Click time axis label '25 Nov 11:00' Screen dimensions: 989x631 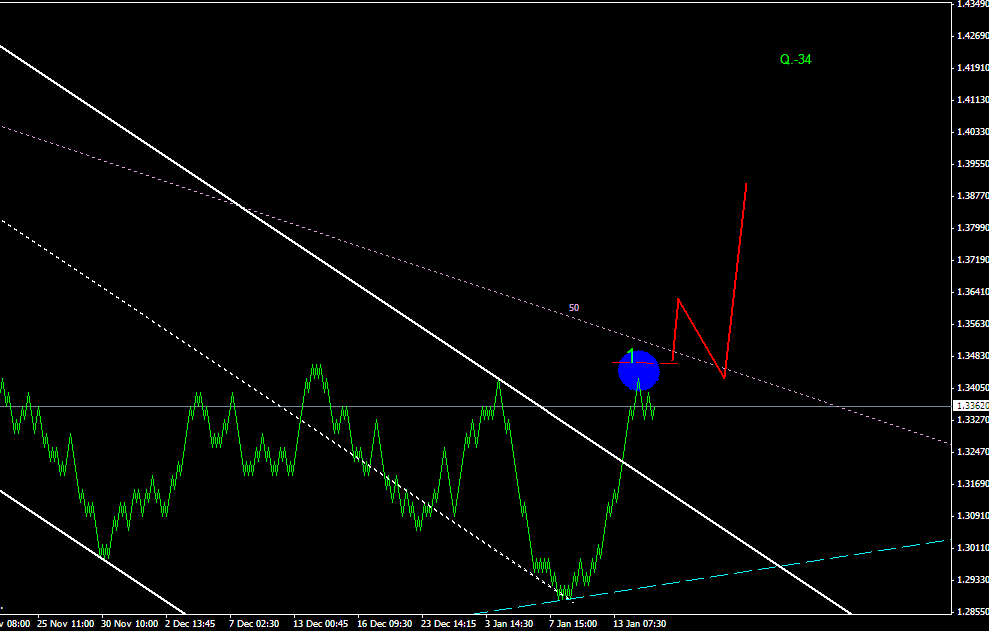click(65, 623)
